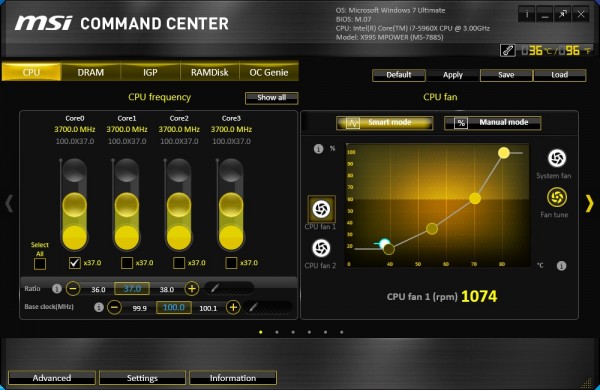
Task: Click the Save button
Action: [x=506, y=75]
